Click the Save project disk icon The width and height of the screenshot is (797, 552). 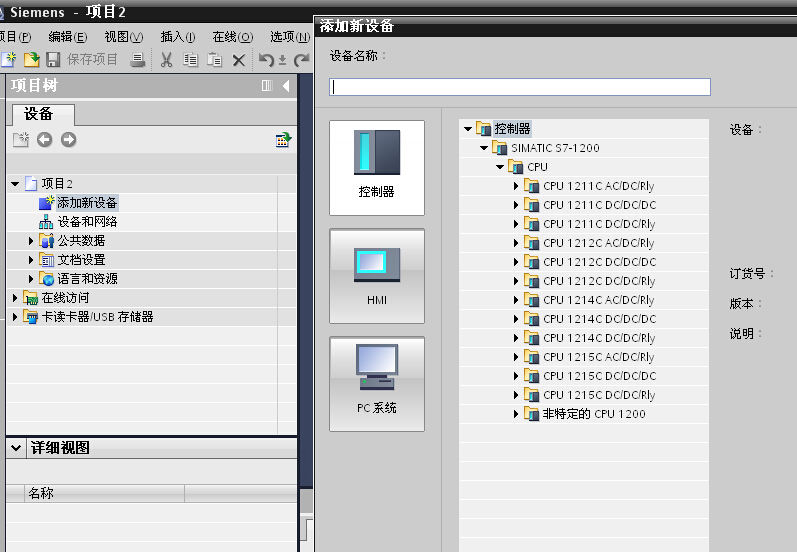tap(53, 60)
